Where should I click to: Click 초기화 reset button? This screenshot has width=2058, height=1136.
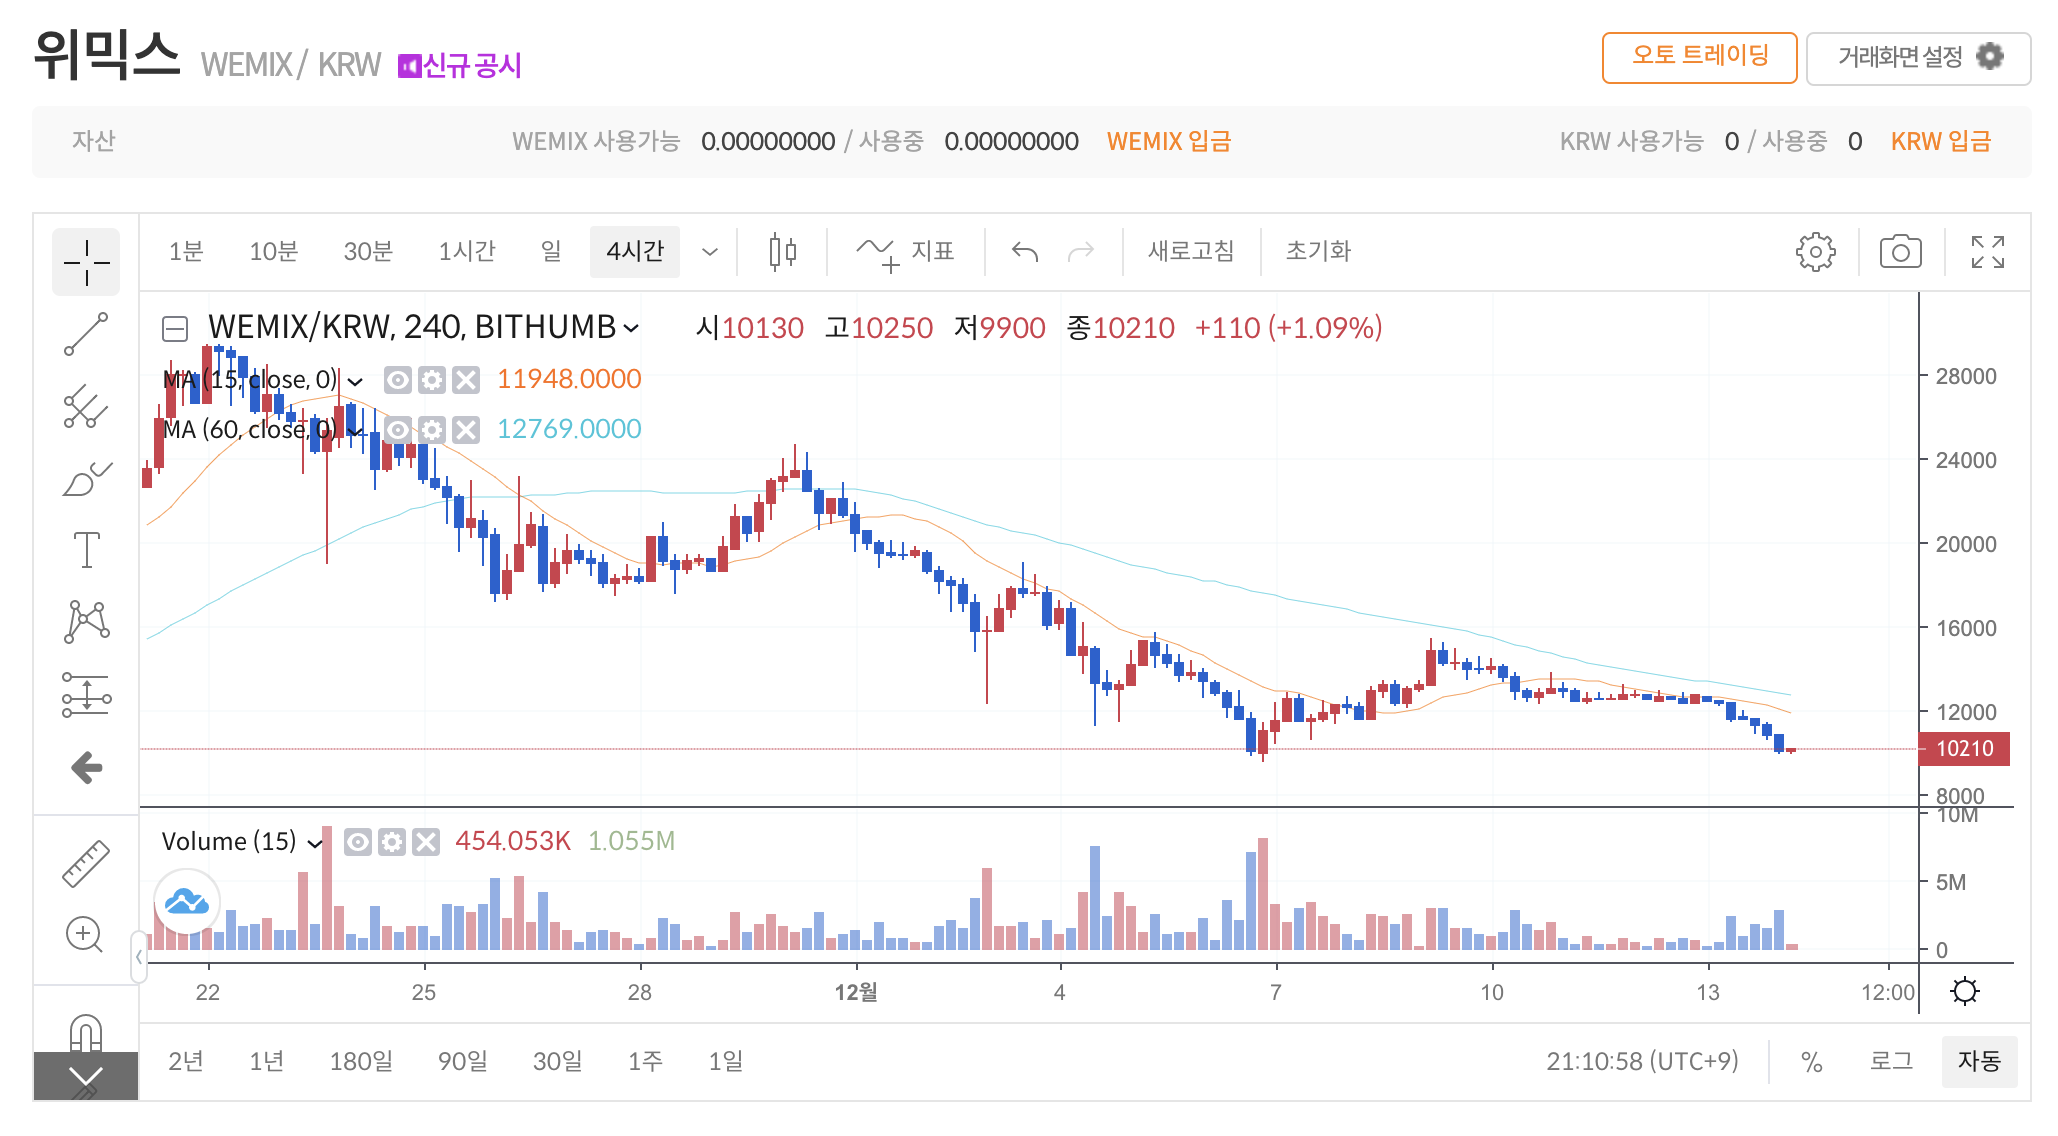[1318, 251]
